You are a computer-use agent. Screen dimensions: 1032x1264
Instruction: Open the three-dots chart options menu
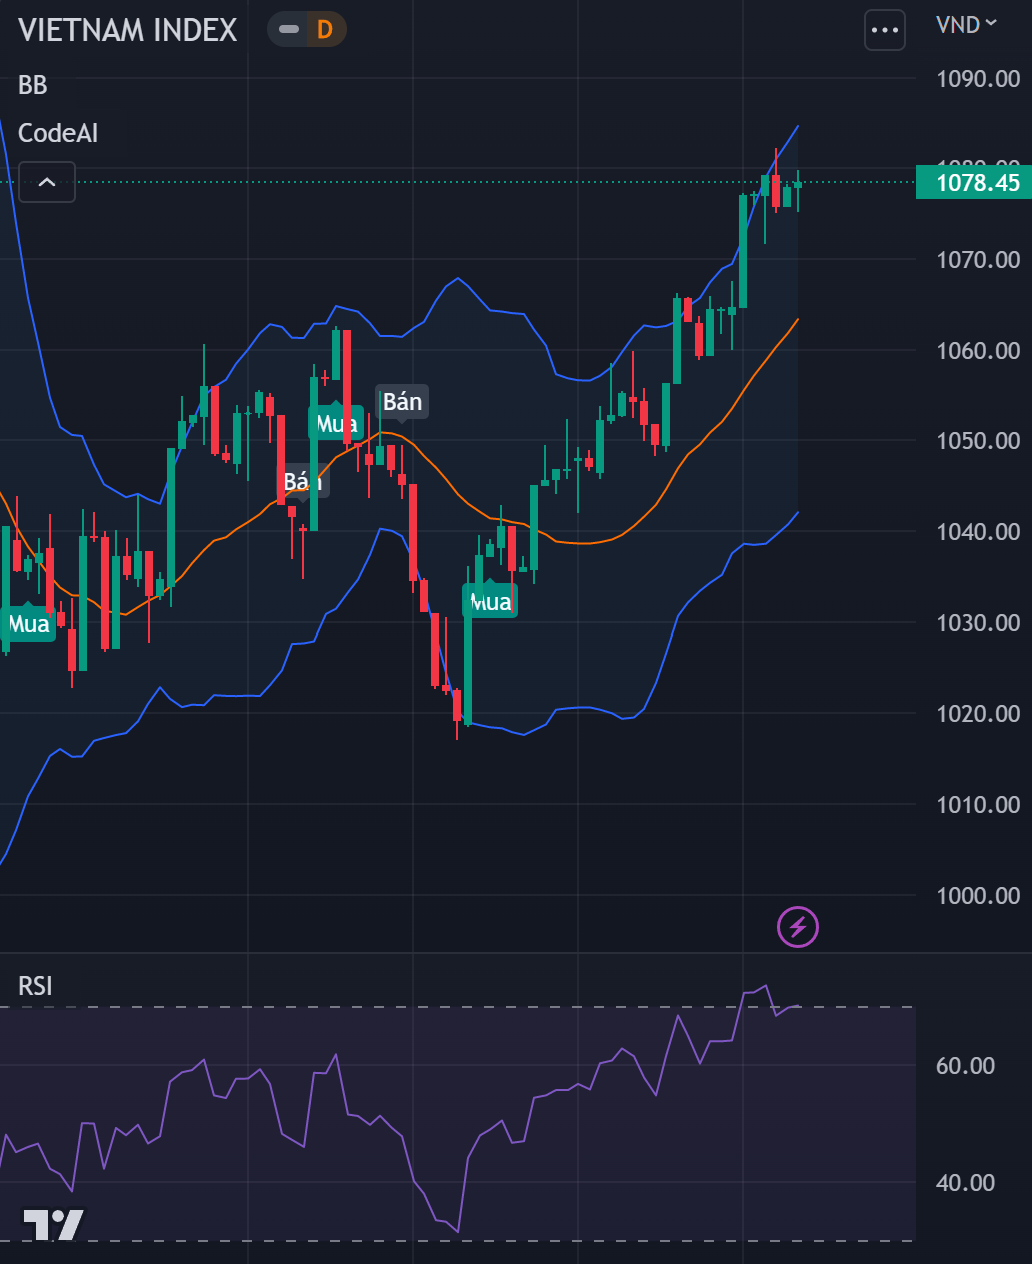coord(885,30)
